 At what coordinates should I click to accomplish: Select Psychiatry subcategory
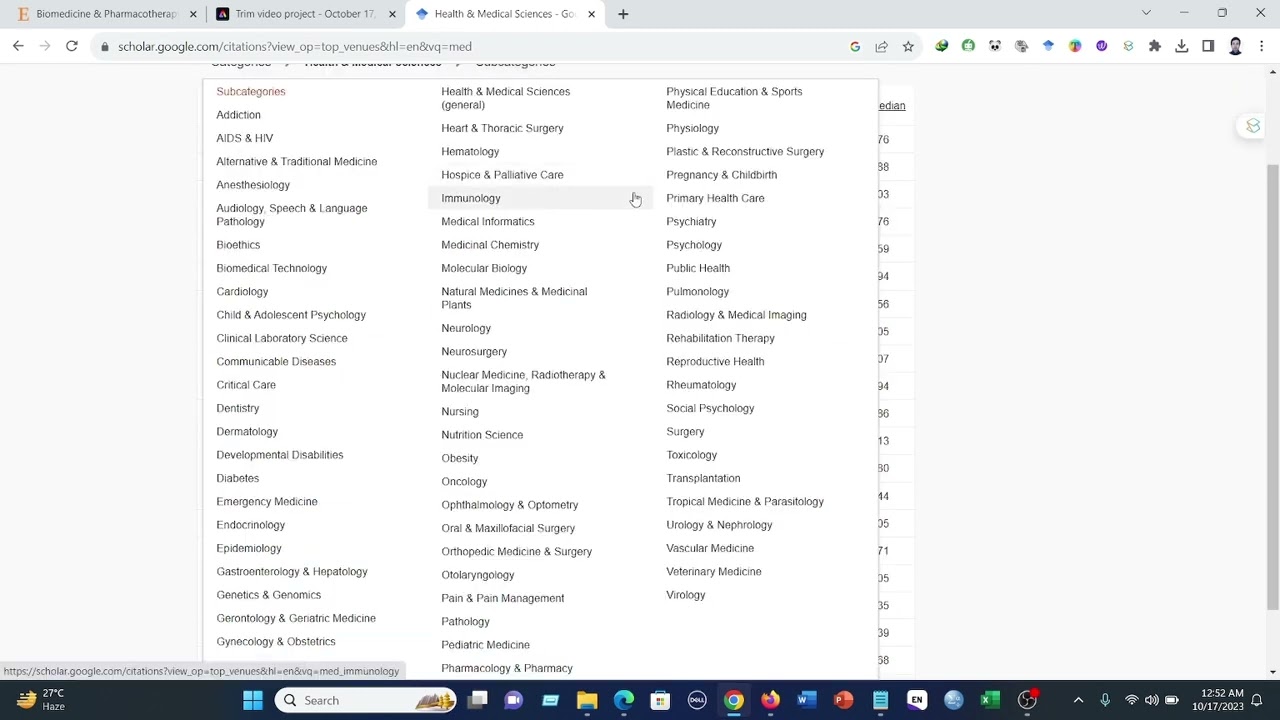691,222
